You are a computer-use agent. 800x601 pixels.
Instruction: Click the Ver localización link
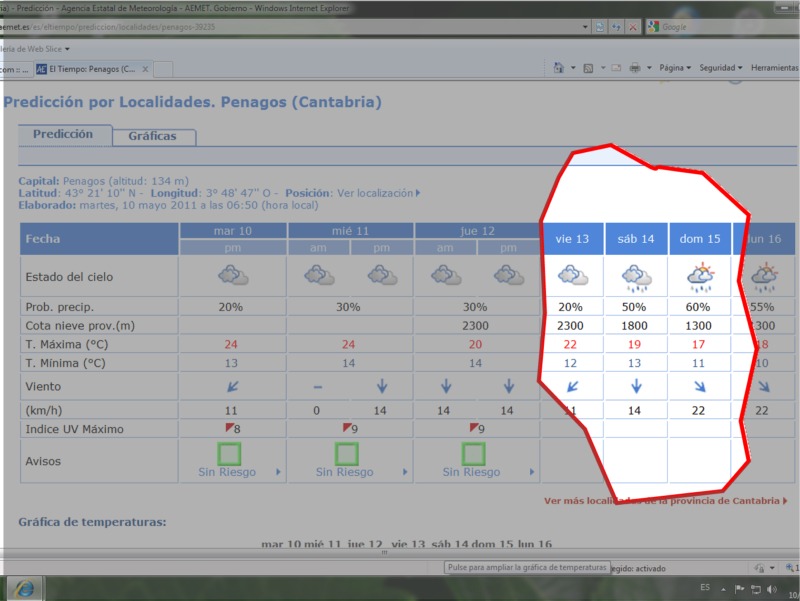[377, 193]
